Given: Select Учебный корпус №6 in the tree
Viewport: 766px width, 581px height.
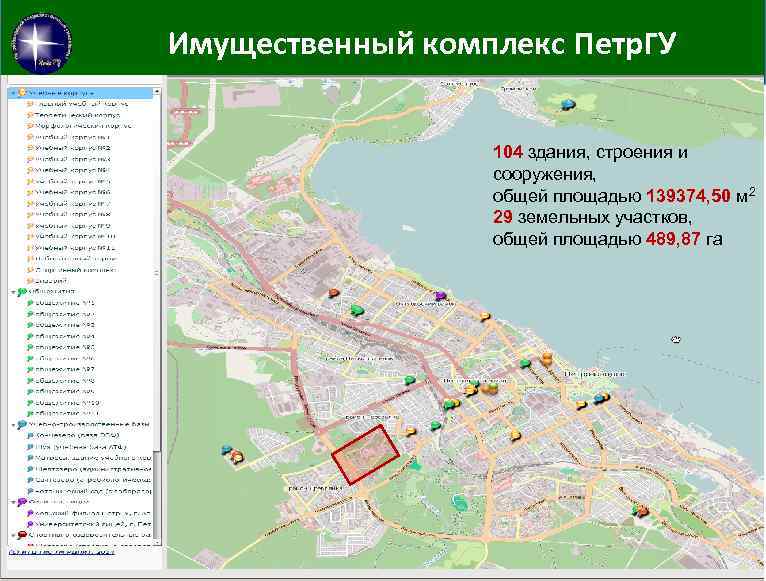Looking at the screenshot, I should [x=69, y=192].
